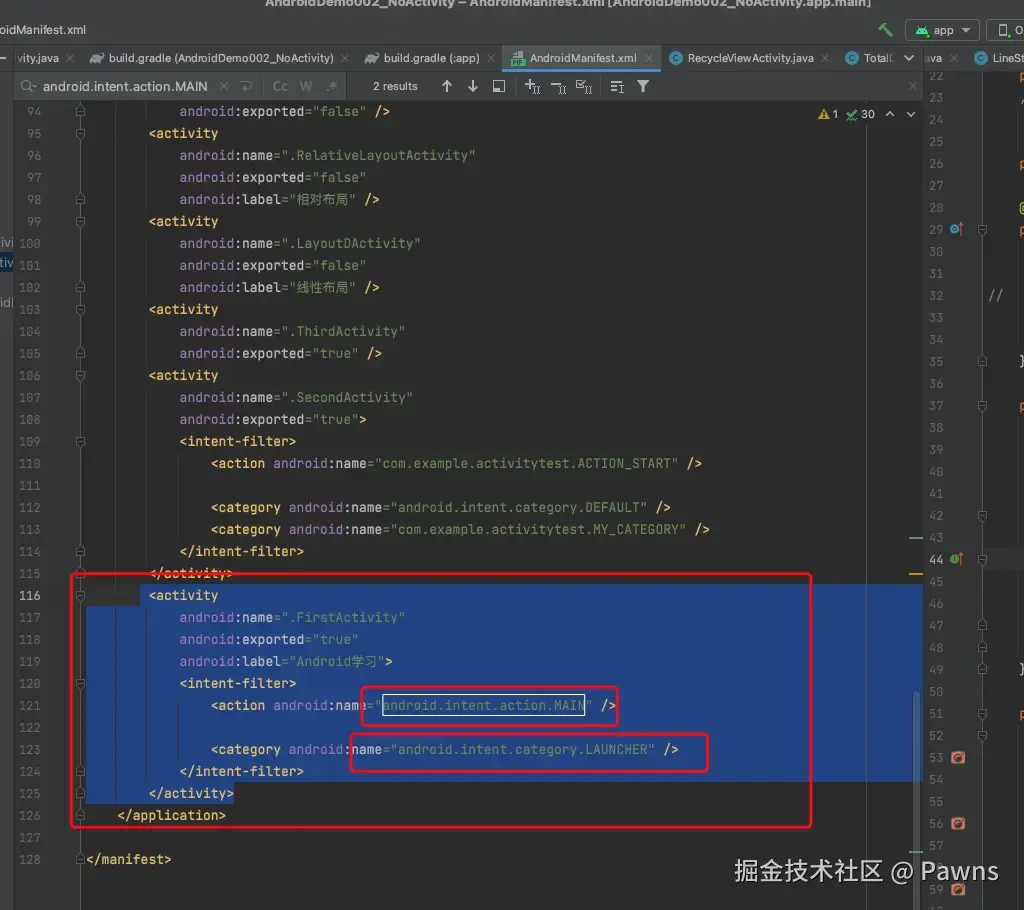
Task: Click override gutter icon at line 29
Action: pos(957,229)
